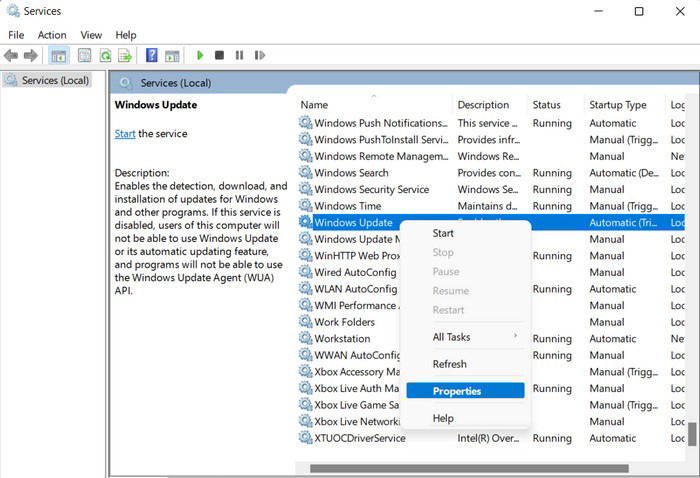Click the Stop Service square toolbar icon

click(x=219, y=55)
